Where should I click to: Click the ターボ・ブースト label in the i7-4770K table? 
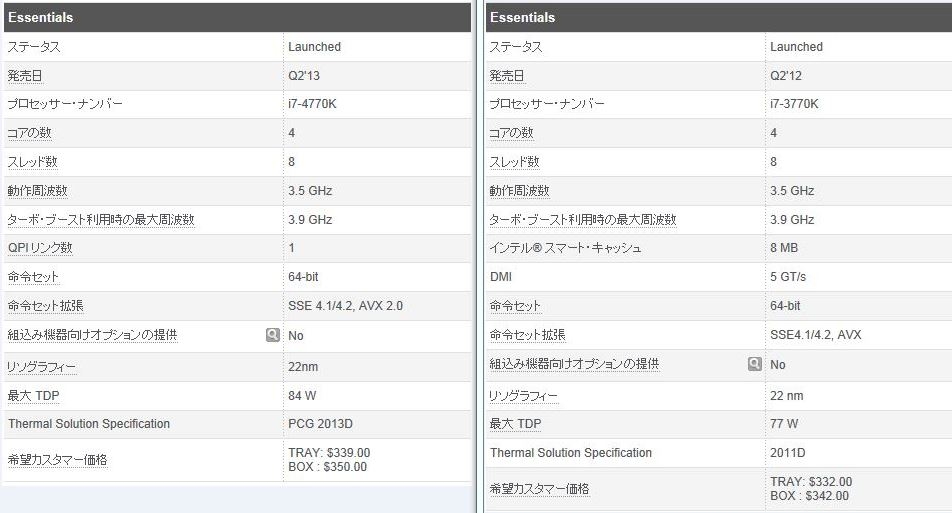coord(100,220)
